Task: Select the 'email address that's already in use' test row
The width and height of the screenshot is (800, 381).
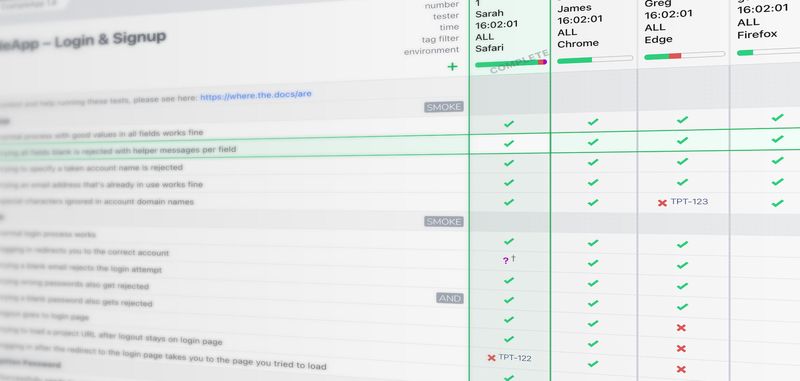Action: click(234, 184)
